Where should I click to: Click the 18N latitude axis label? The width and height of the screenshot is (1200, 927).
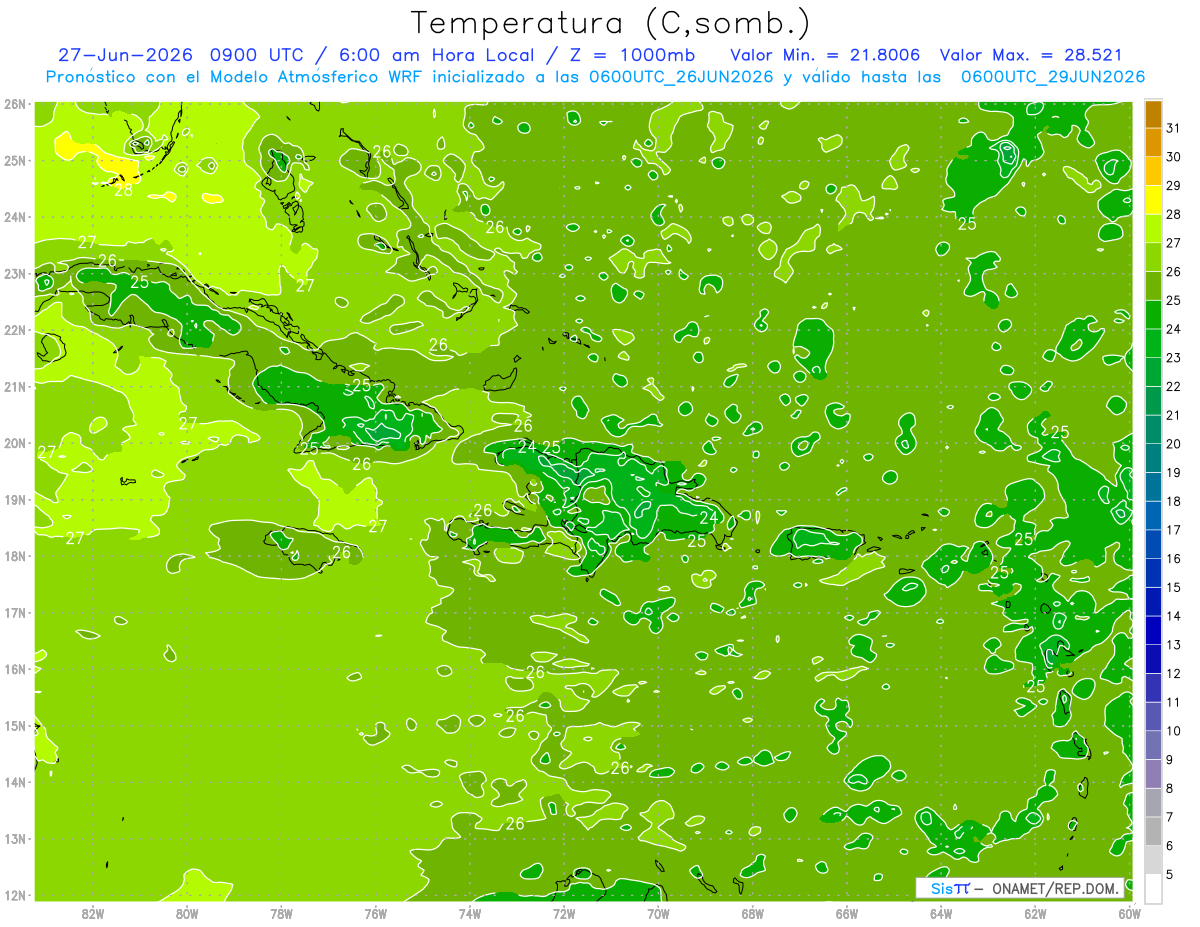pyautogui.click(x=15, y=556)
